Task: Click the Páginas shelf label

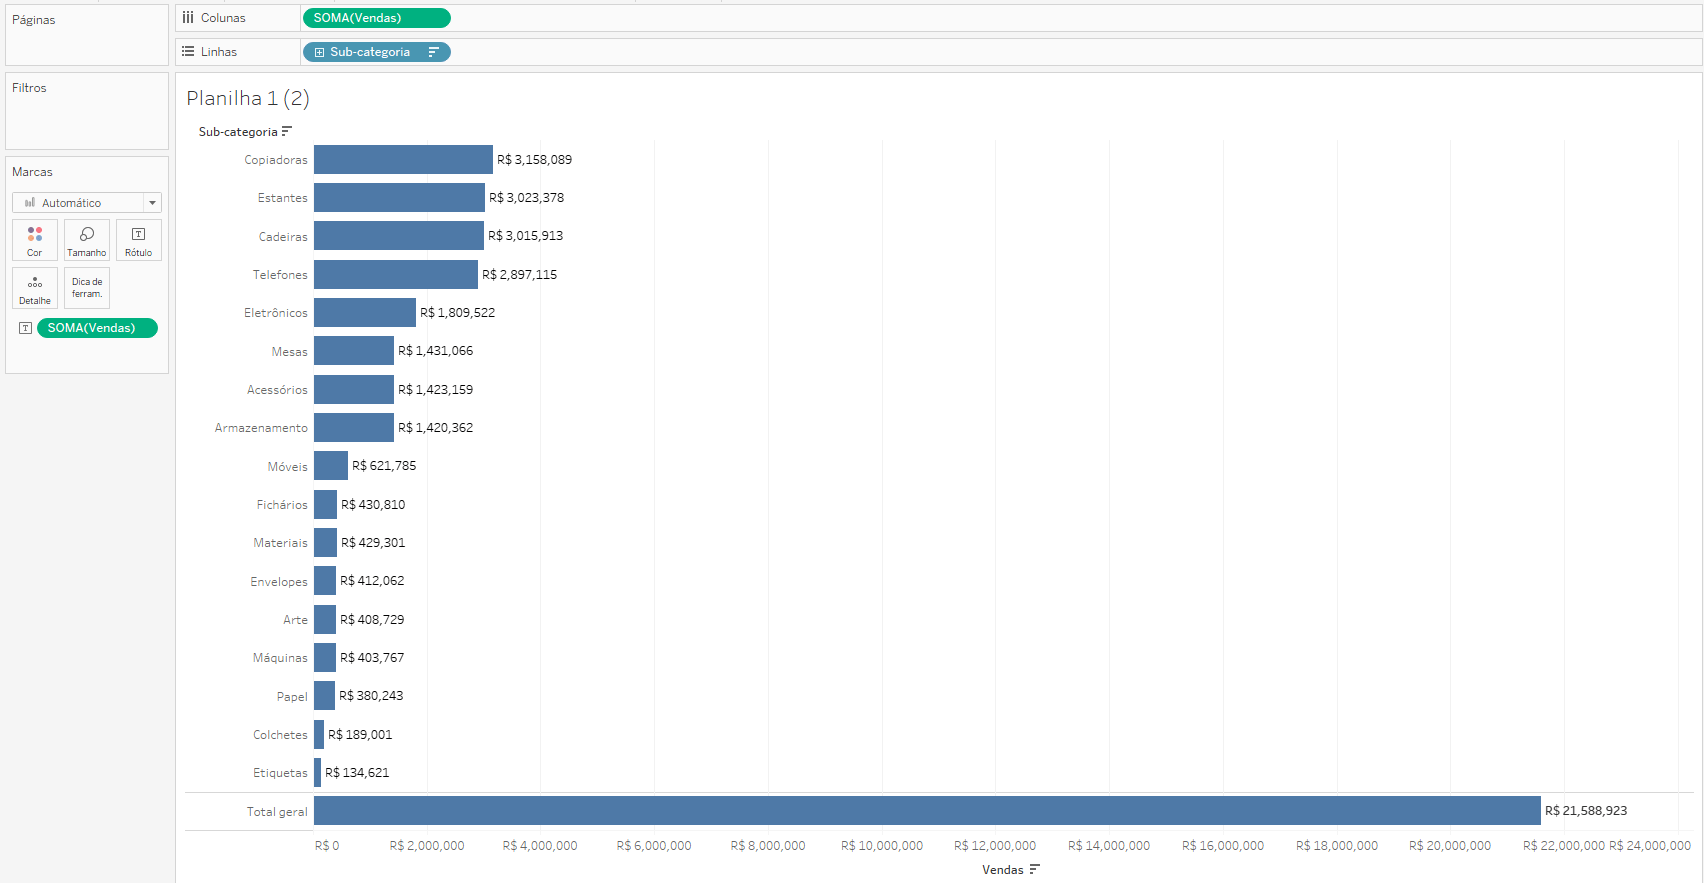Action: click(34, 20)
